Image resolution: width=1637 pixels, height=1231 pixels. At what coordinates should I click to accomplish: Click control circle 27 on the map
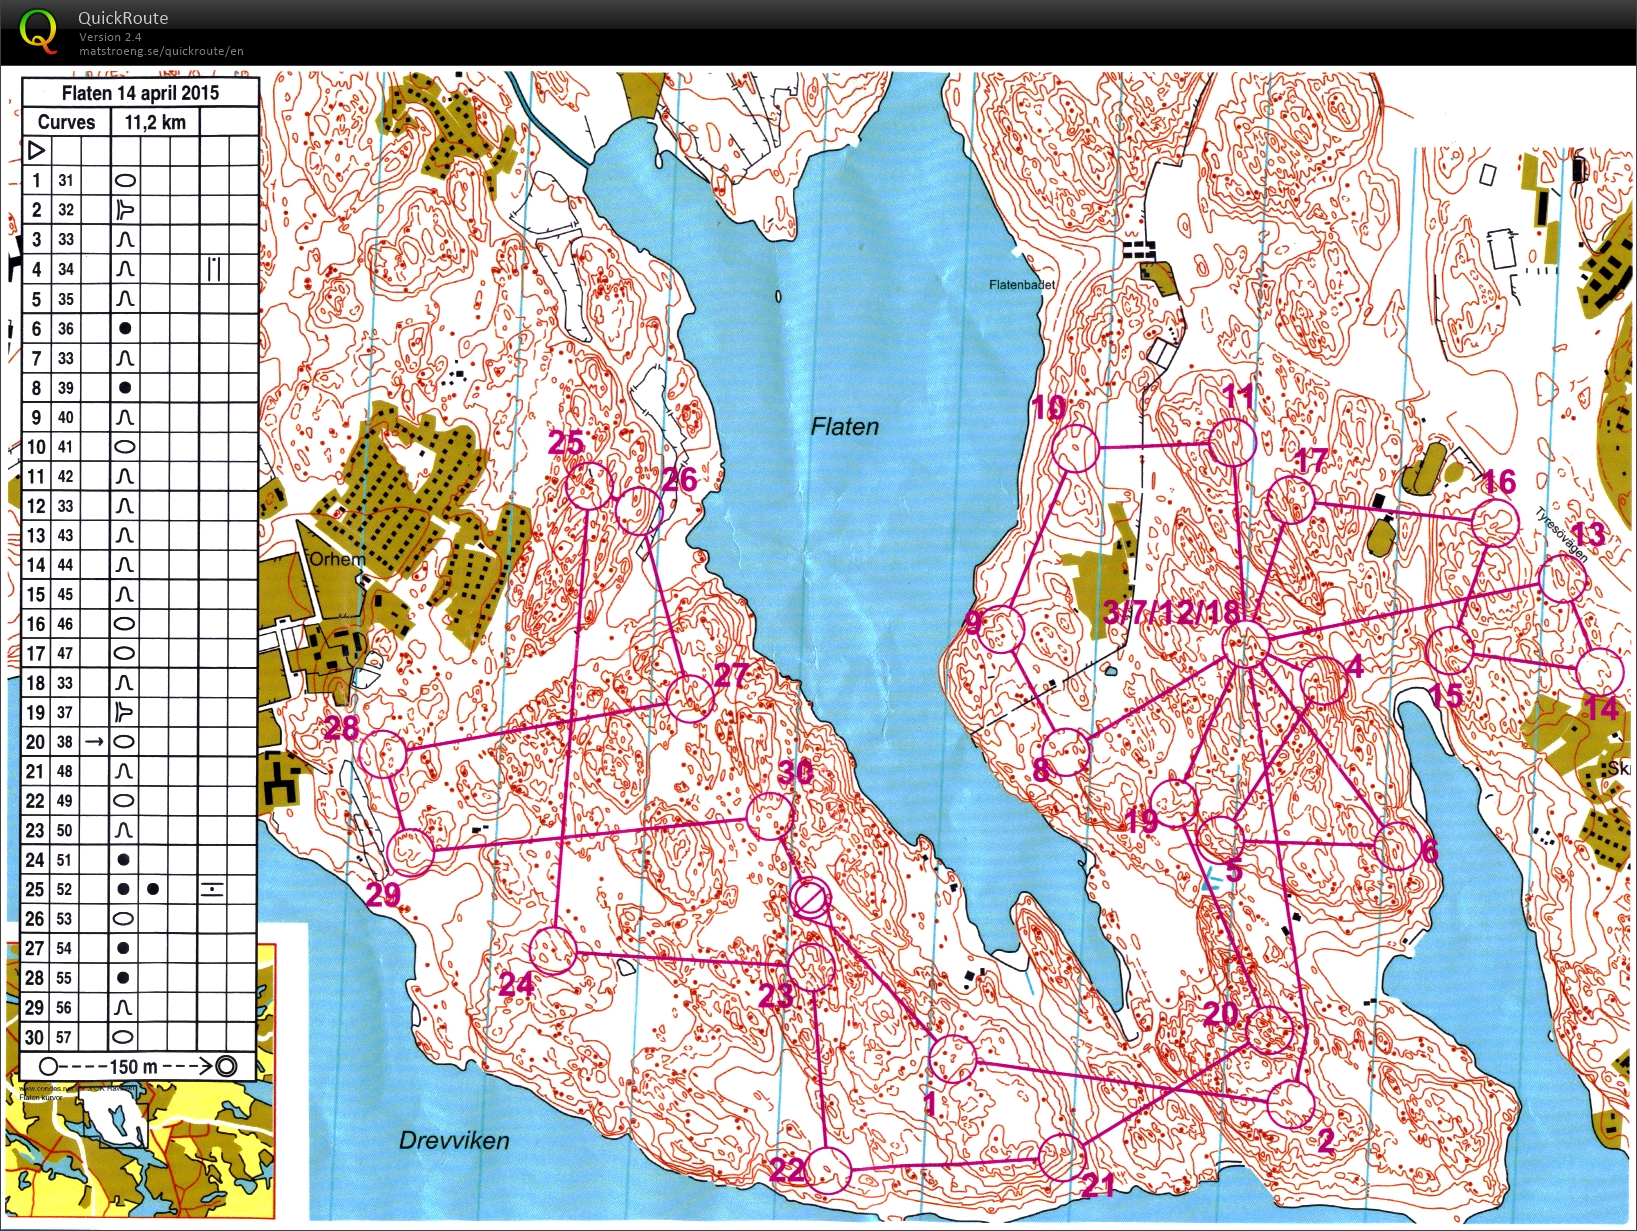(690, 698)
